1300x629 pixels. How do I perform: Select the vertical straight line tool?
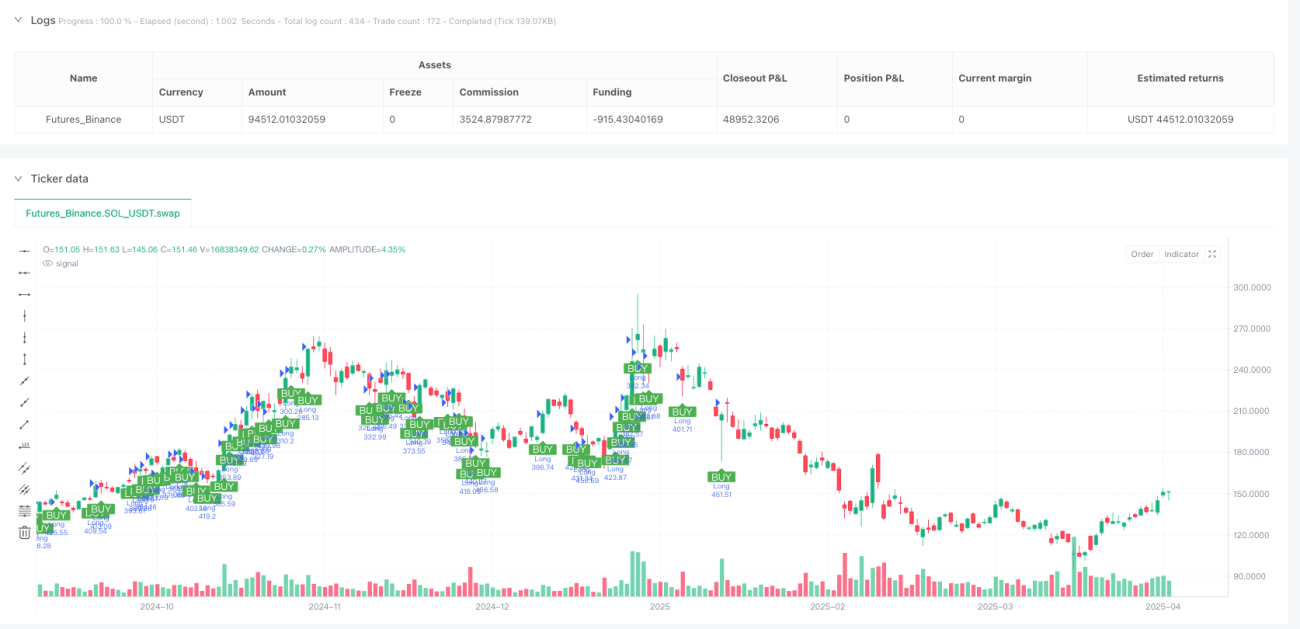point(25,315)
